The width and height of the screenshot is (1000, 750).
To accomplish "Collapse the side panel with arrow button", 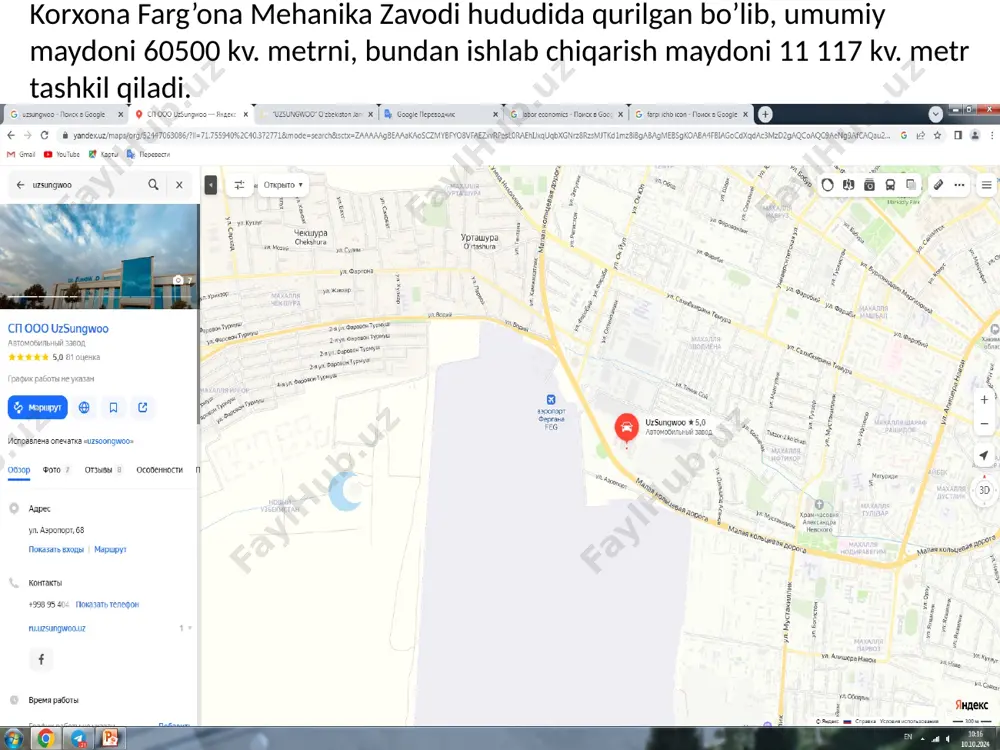I will (x=210, y=185).
